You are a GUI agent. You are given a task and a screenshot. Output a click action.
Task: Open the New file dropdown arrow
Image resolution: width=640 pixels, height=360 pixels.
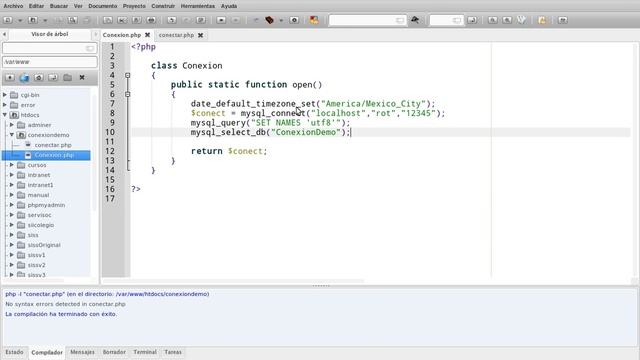tap(20, 20)
